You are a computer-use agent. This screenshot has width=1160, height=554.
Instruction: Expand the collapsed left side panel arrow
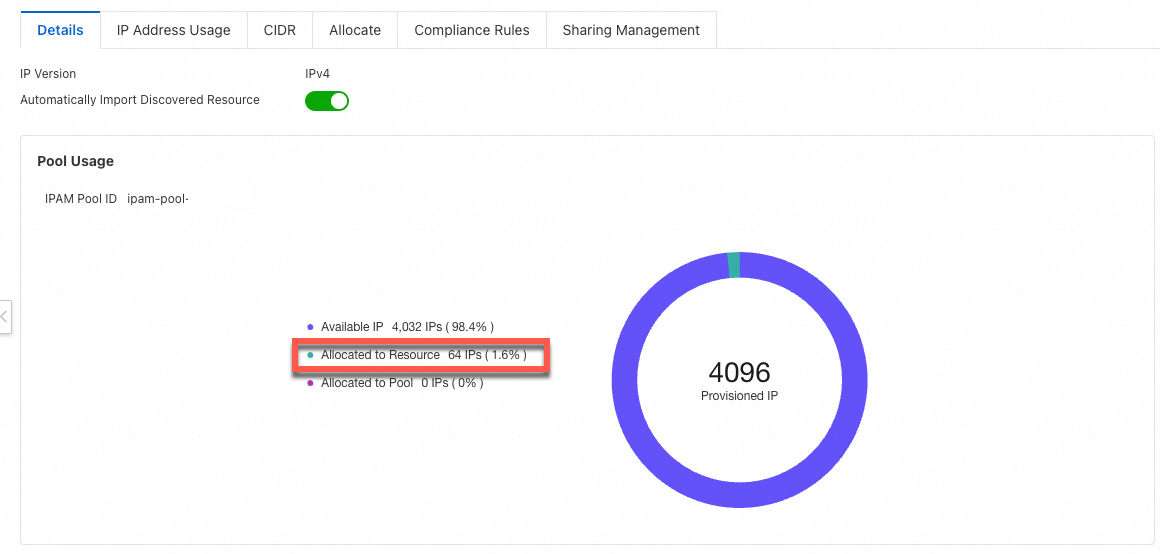click(x=4, y=317)
